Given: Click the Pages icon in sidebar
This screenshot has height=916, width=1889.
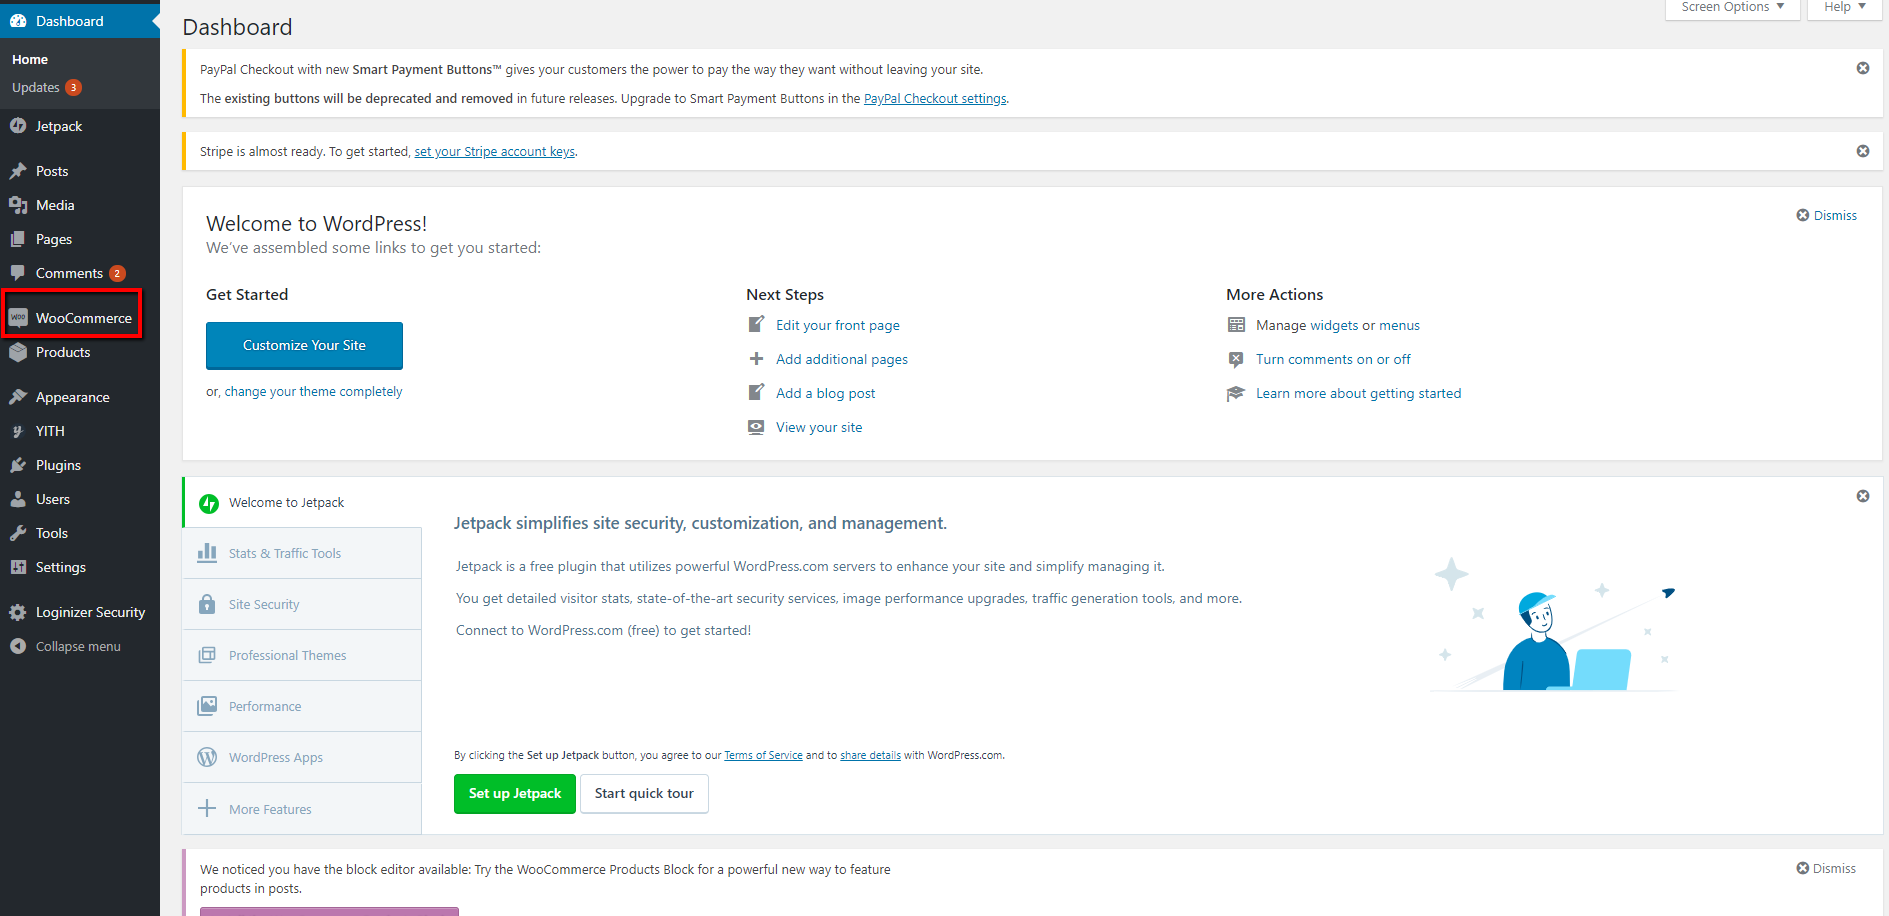Looking at the screenshot, I should pos(18,239).
